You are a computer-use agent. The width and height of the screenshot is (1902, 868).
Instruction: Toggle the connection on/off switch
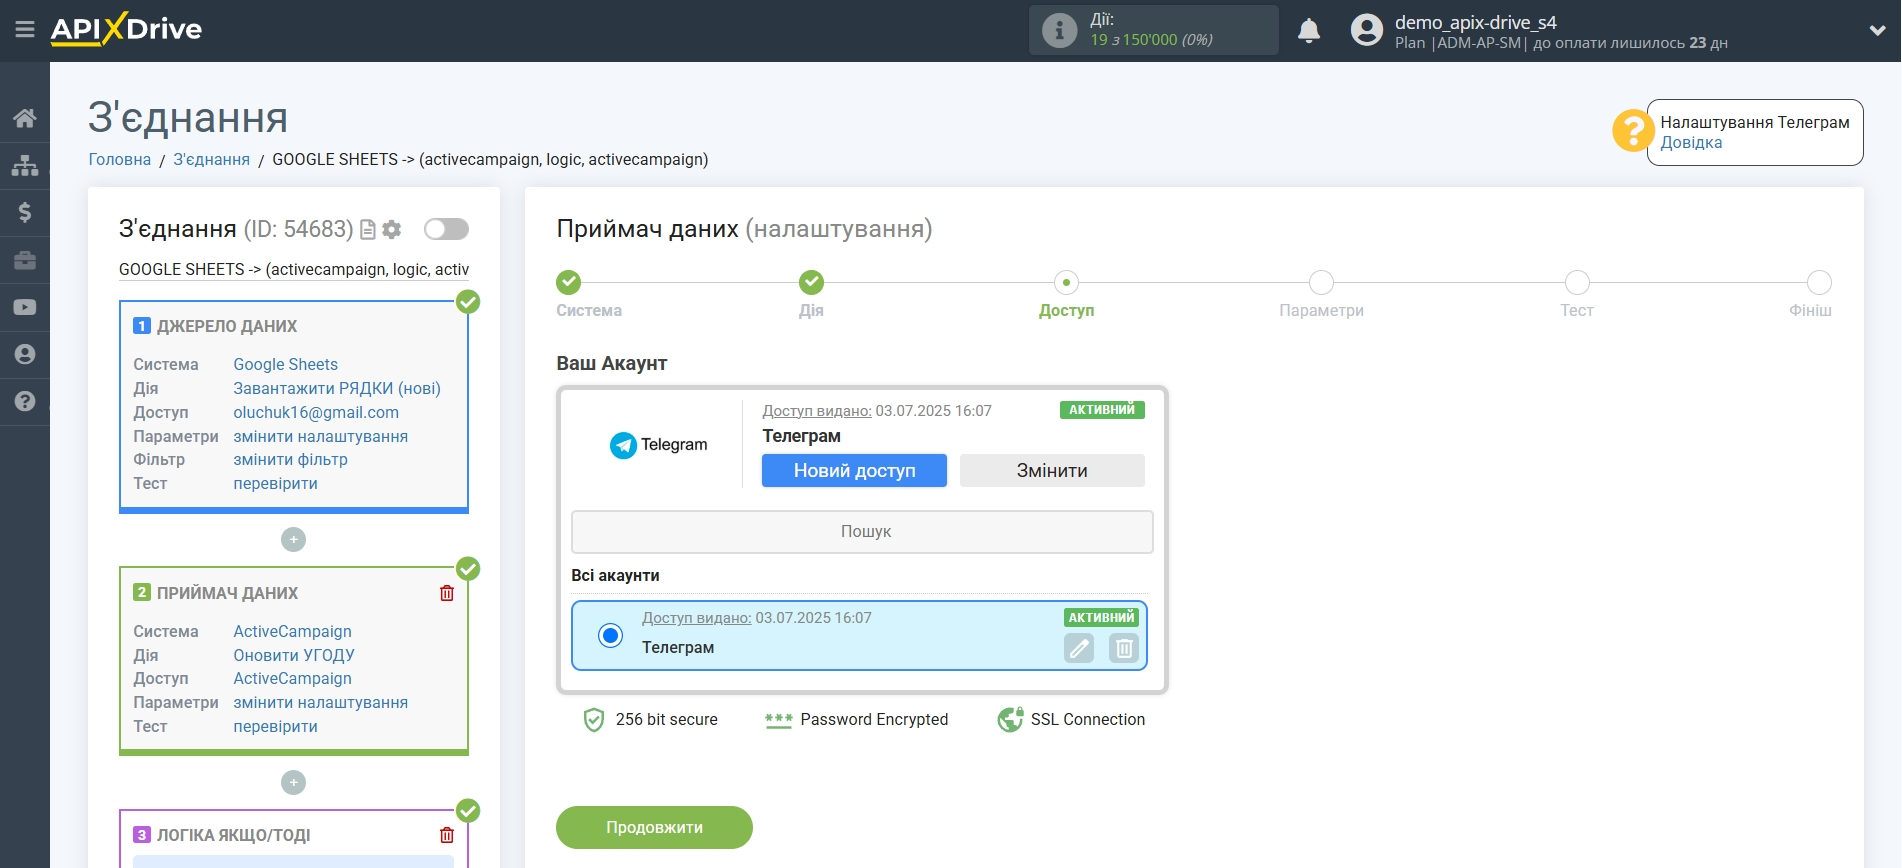446,229
